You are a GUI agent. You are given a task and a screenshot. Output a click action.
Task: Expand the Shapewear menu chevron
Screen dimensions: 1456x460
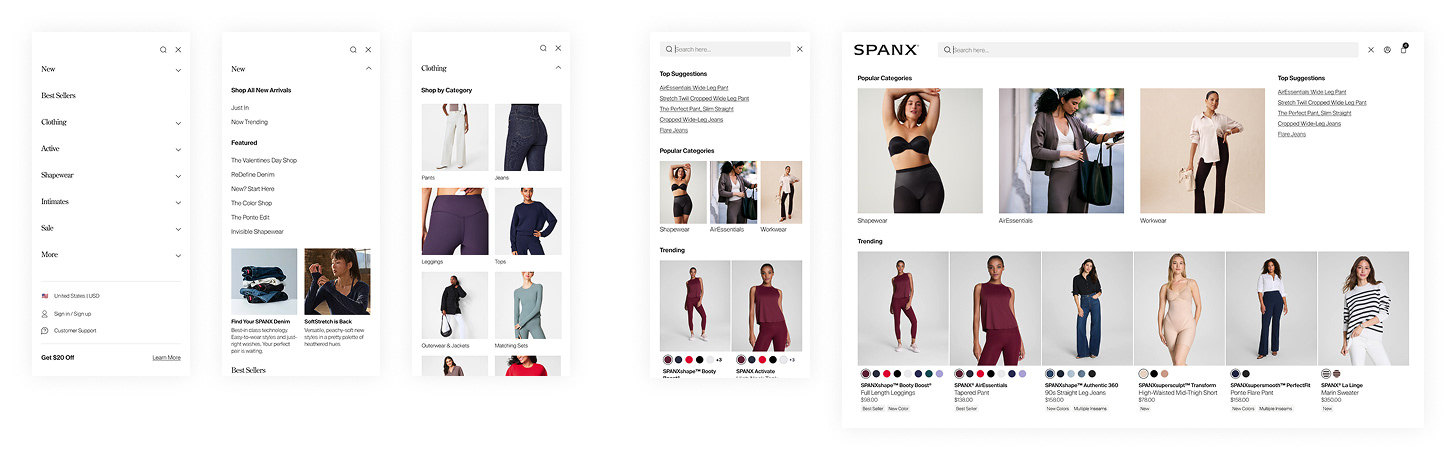pos(178,176)
